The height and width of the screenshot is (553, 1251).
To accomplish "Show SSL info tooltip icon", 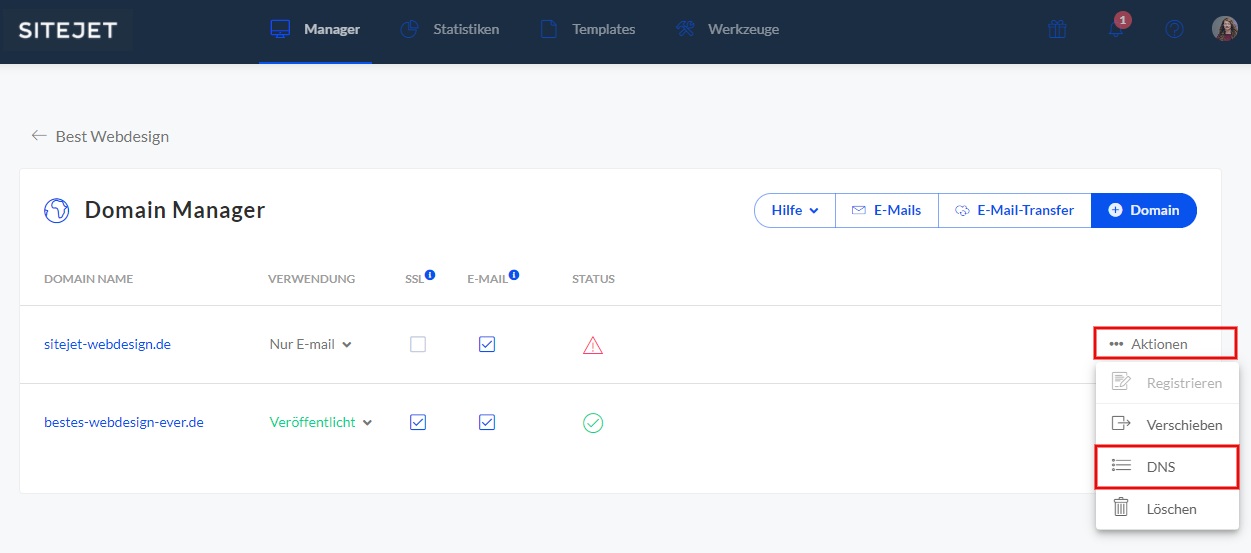I will coord(430,274).
